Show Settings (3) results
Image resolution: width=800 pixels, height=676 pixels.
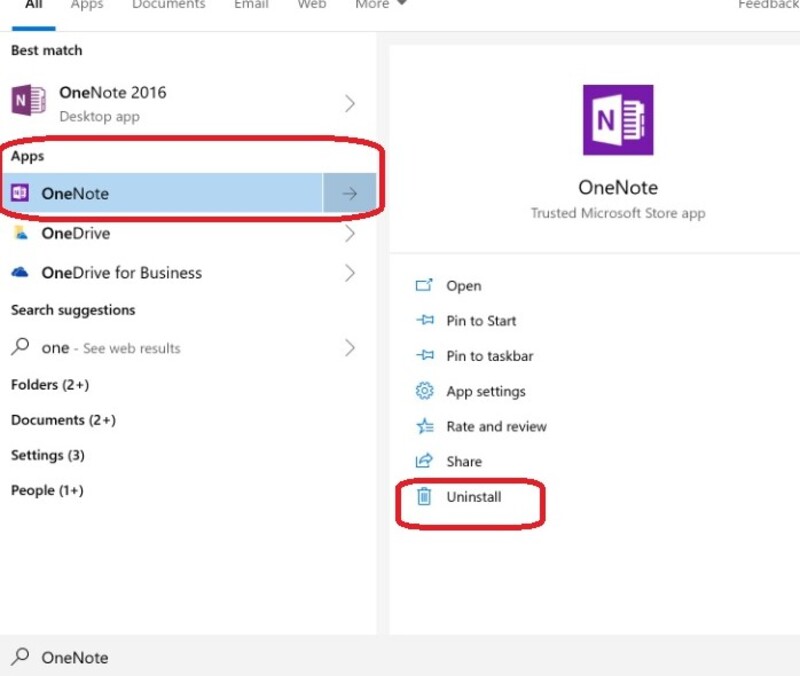click(47, 455)
